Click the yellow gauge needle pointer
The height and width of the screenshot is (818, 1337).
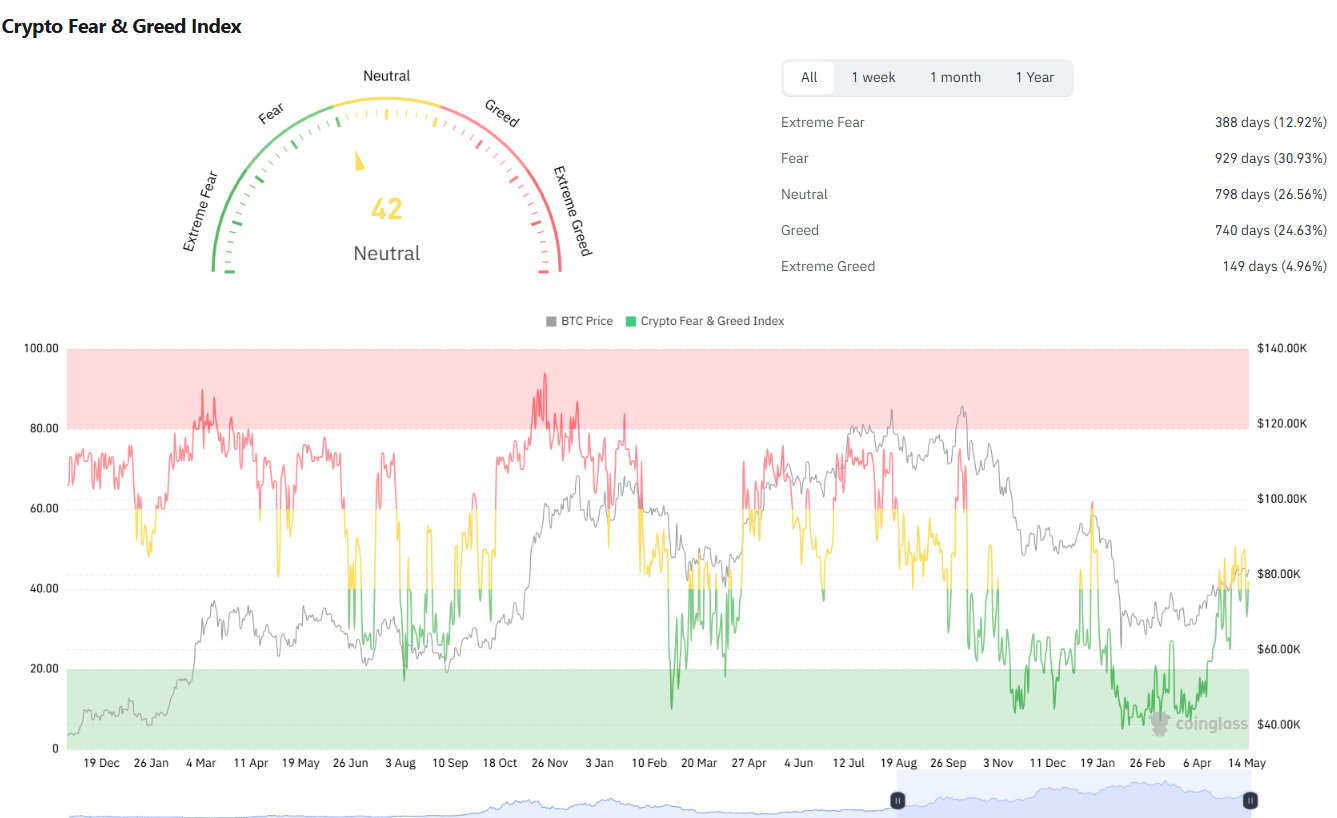point(360,161)
